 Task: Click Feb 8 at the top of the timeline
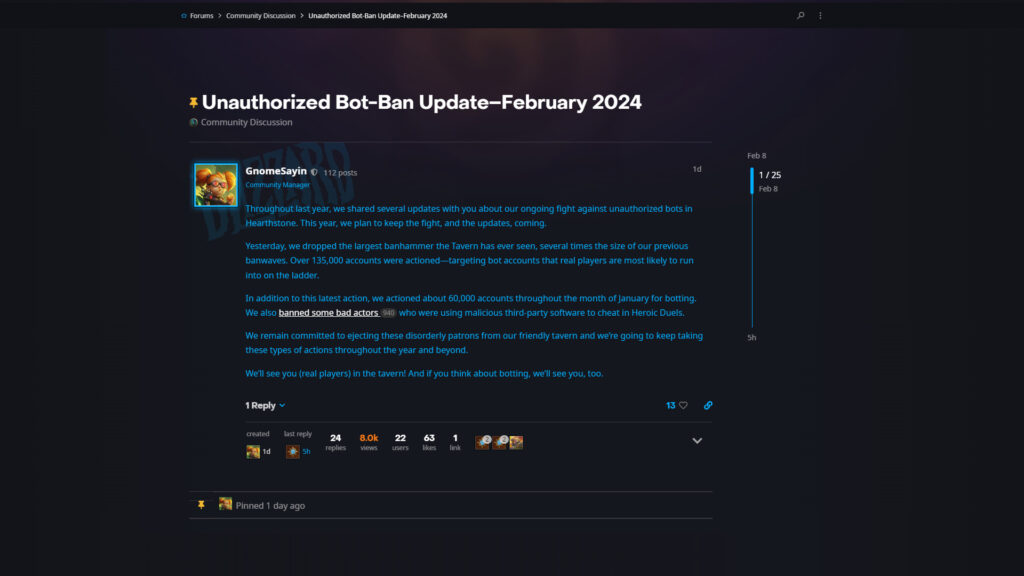[x=756, y=156]
